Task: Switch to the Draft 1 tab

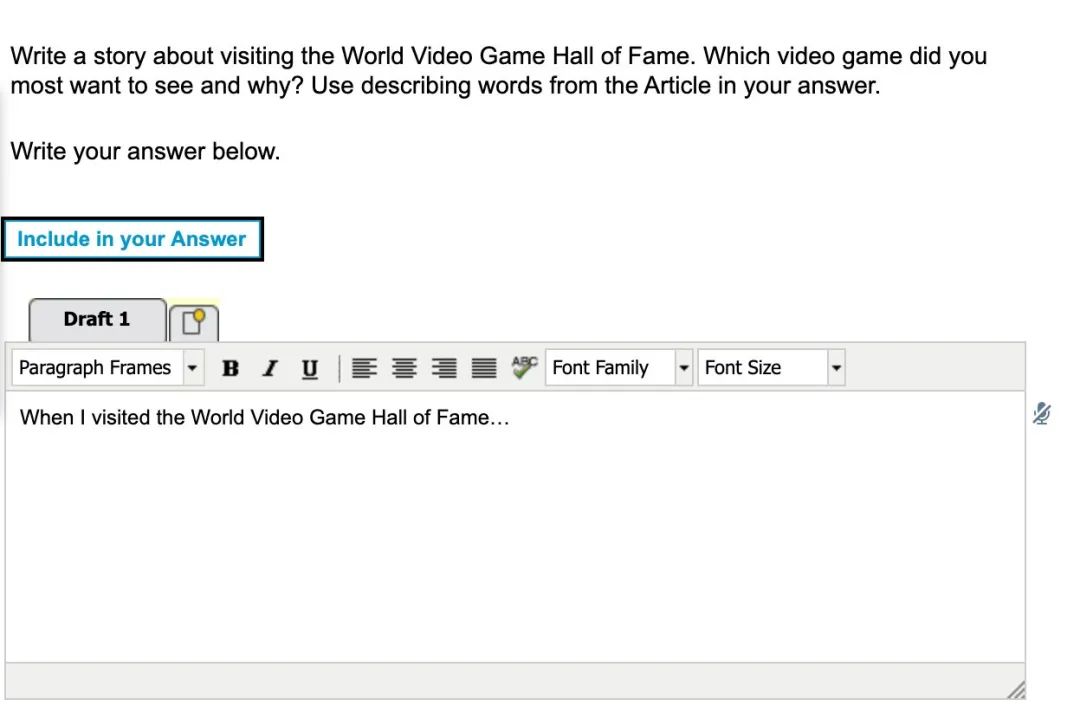Action: (97, 320)
